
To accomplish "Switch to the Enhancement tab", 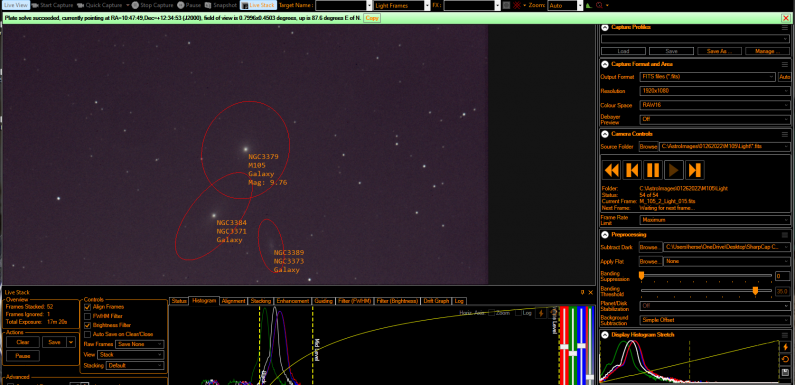I will [x=293, y=301].
